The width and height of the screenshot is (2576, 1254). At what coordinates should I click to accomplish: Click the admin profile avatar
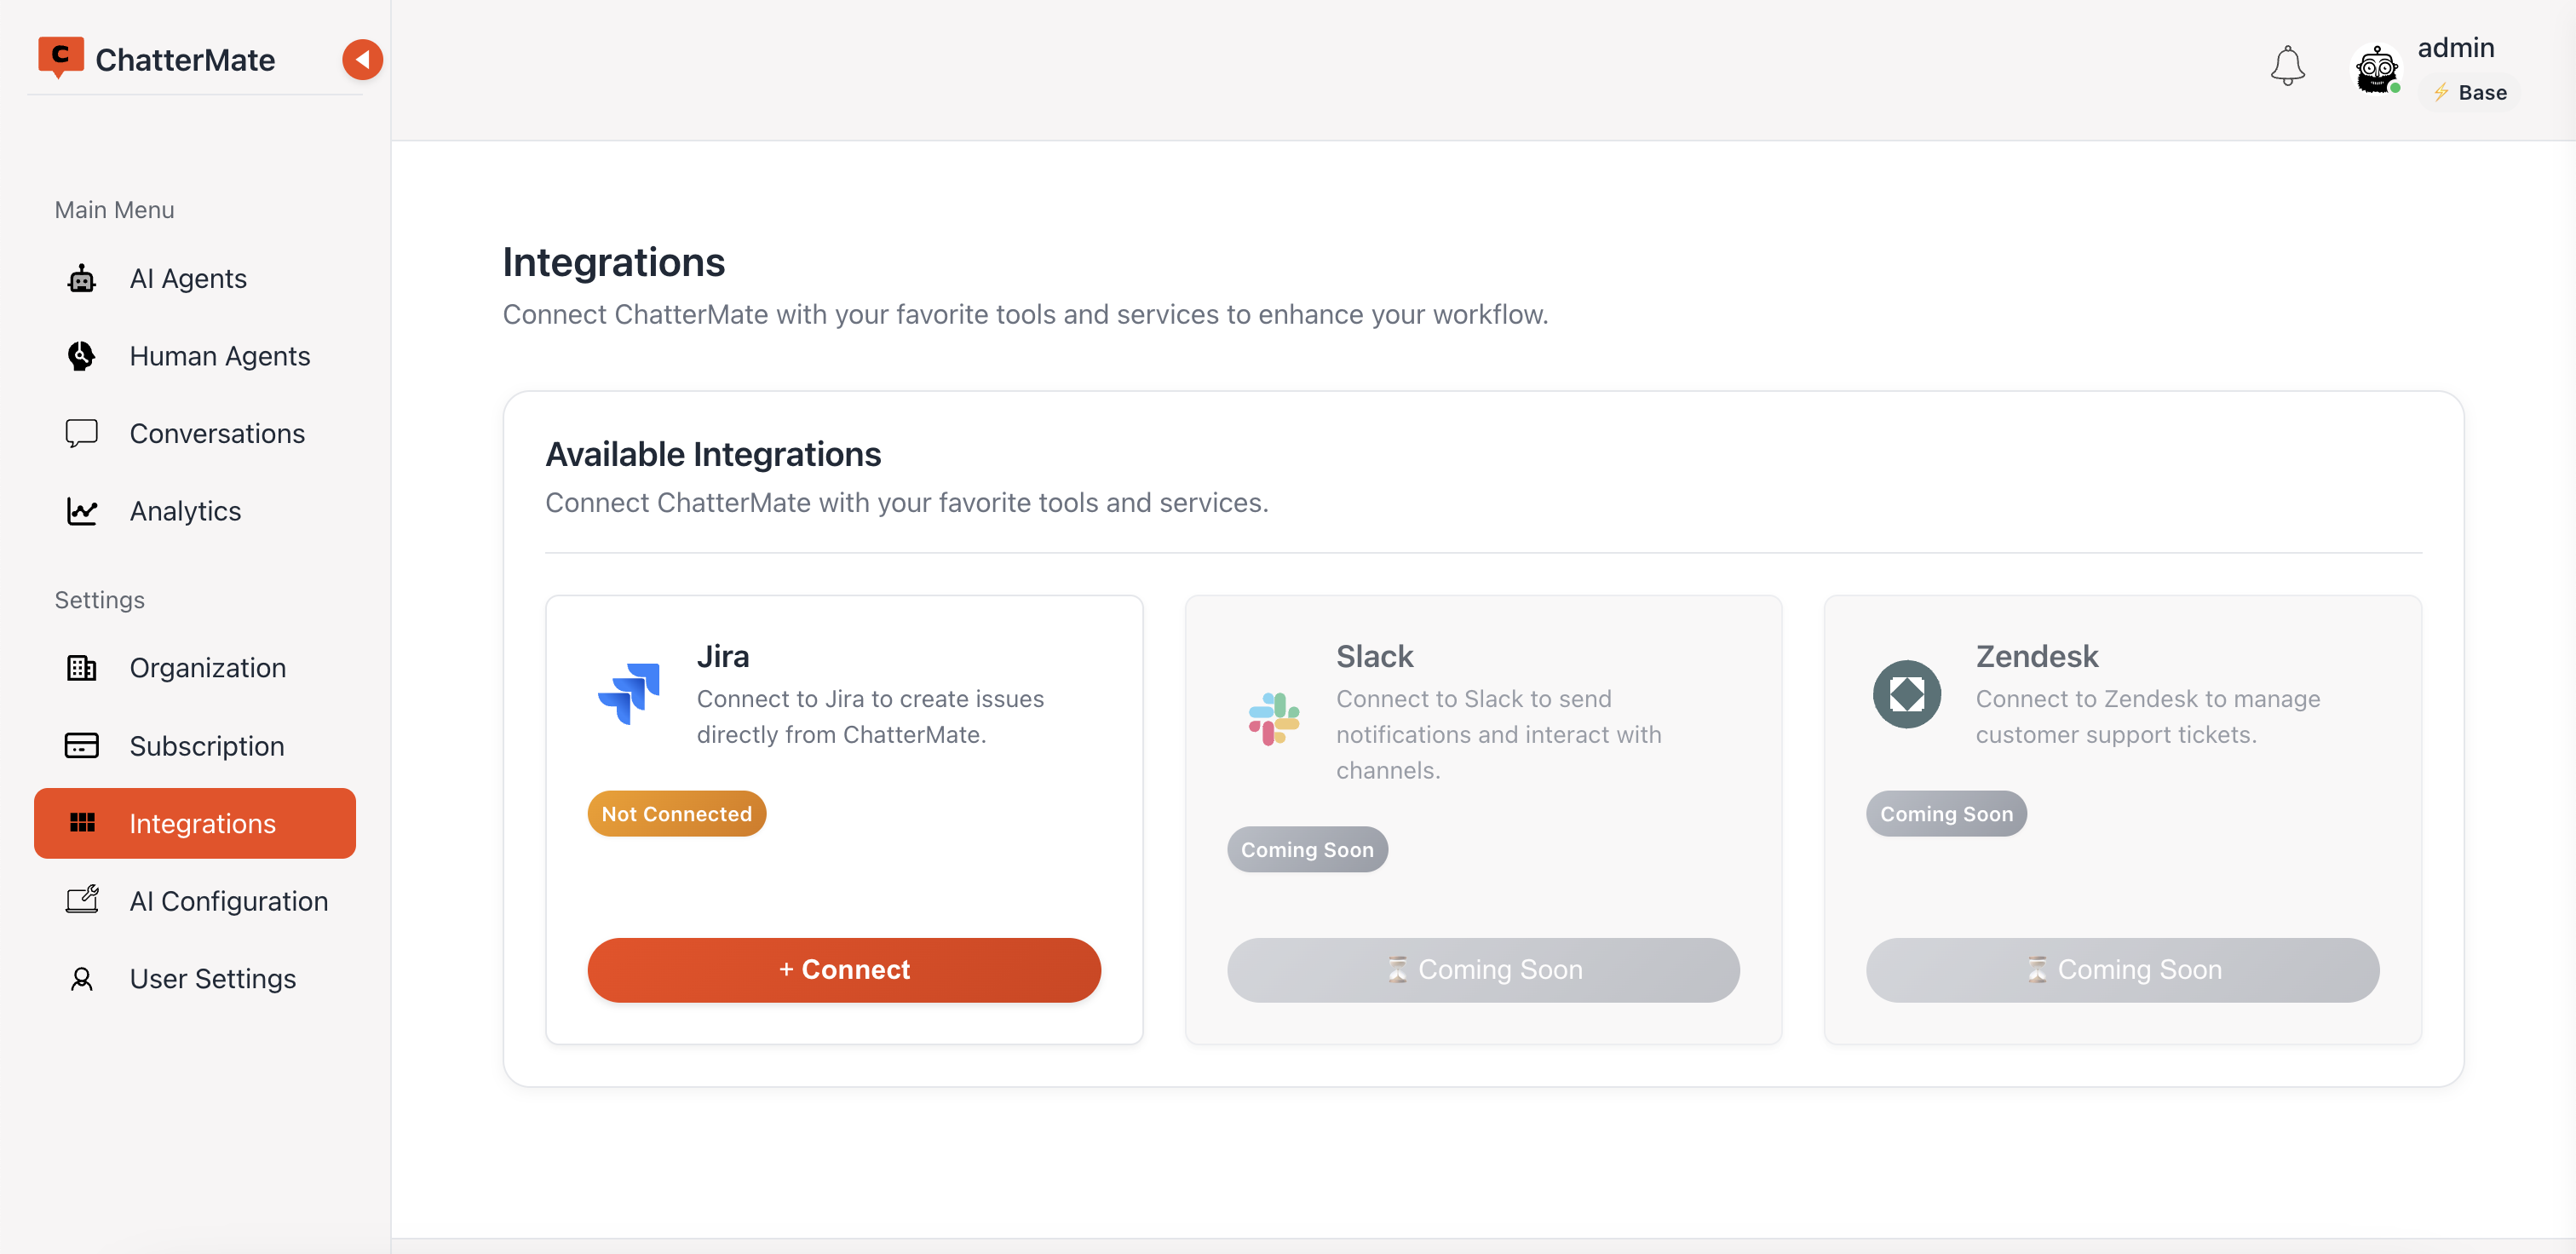pos(2377,69)
